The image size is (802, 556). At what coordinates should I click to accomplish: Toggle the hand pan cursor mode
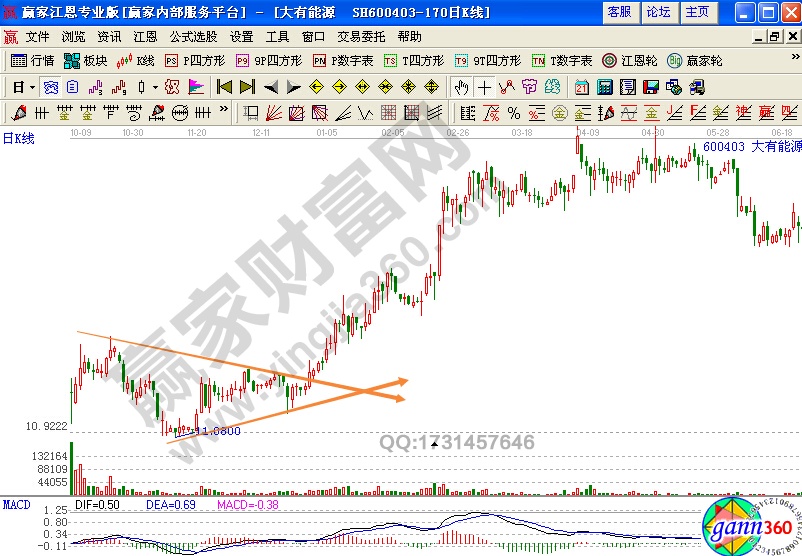[x=461, y=86]
